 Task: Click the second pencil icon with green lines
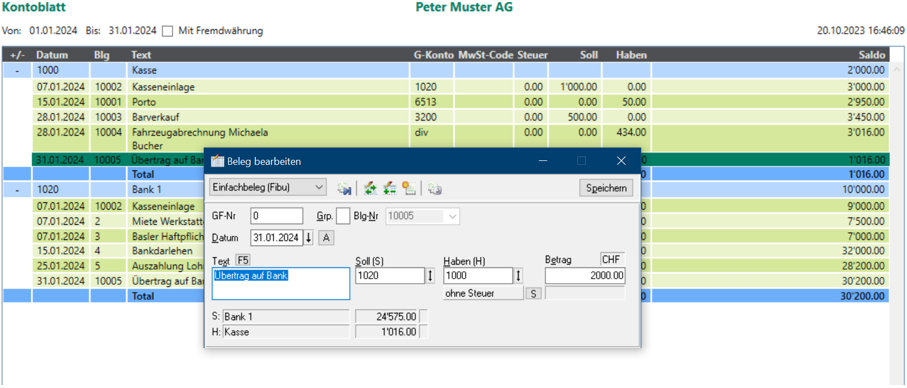(x=389, y=187)
